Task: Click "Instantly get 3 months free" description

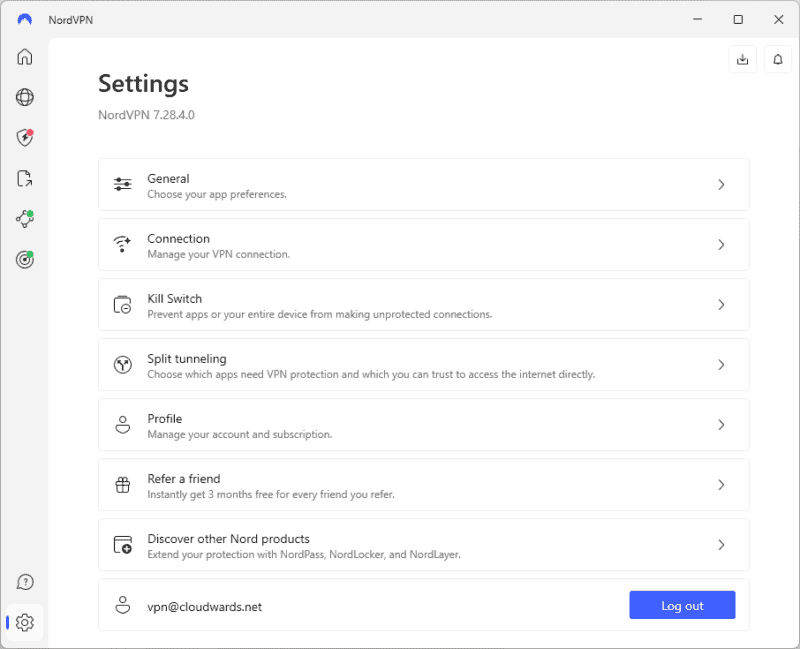Action: [x=271, y=494]
